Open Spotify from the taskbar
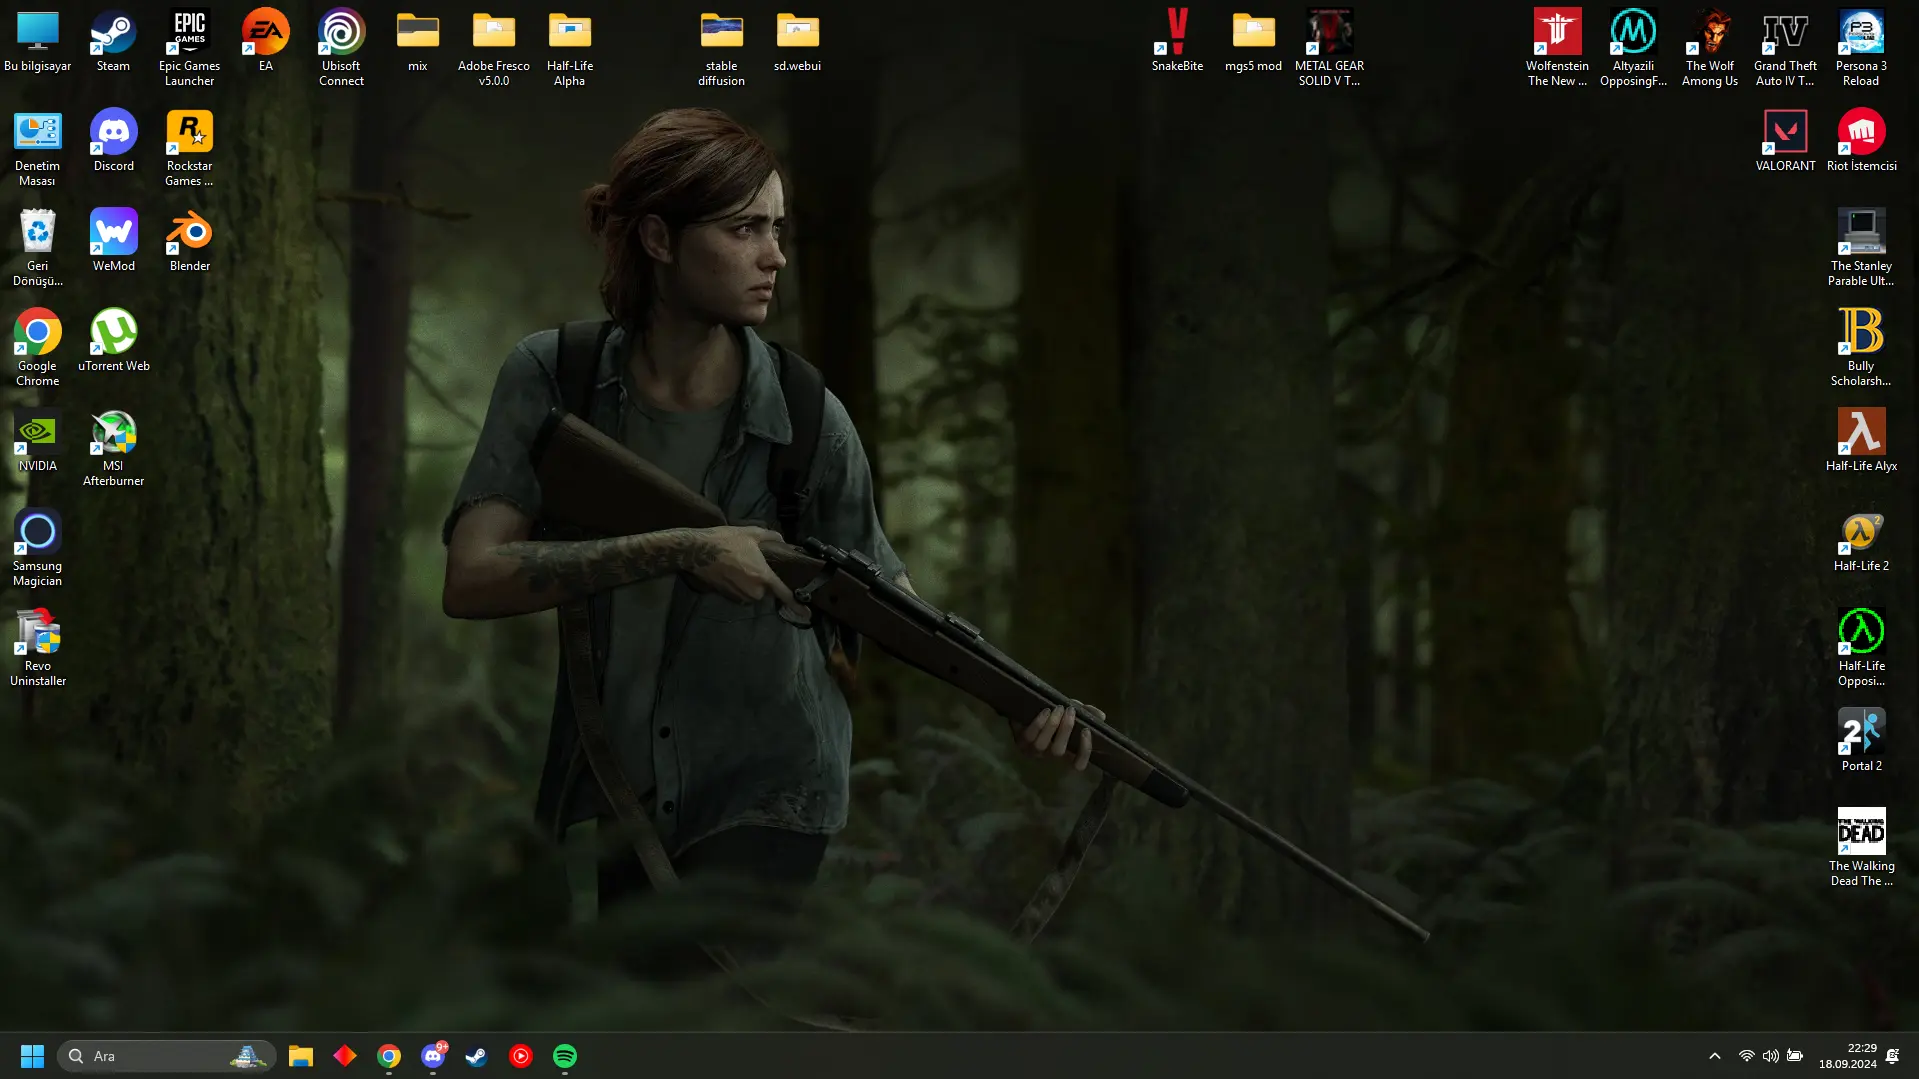The height and width of the screenshot is (1079, 1919). click(x=565, y=1056)
